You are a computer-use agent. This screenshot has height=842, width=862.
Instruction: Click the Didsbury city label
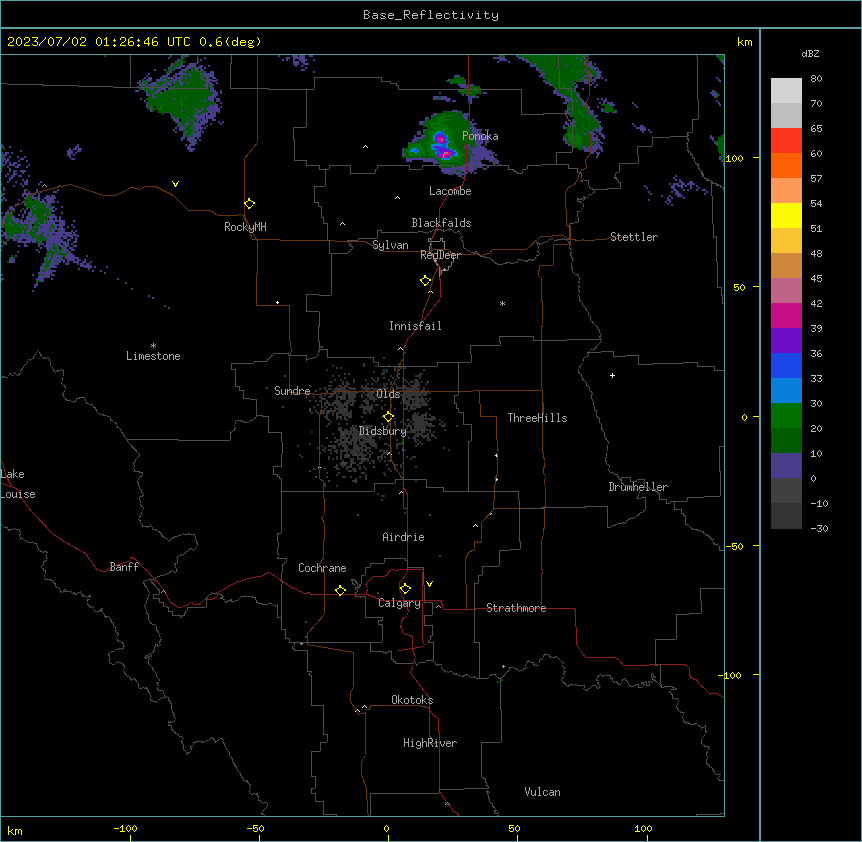(383, 431)
